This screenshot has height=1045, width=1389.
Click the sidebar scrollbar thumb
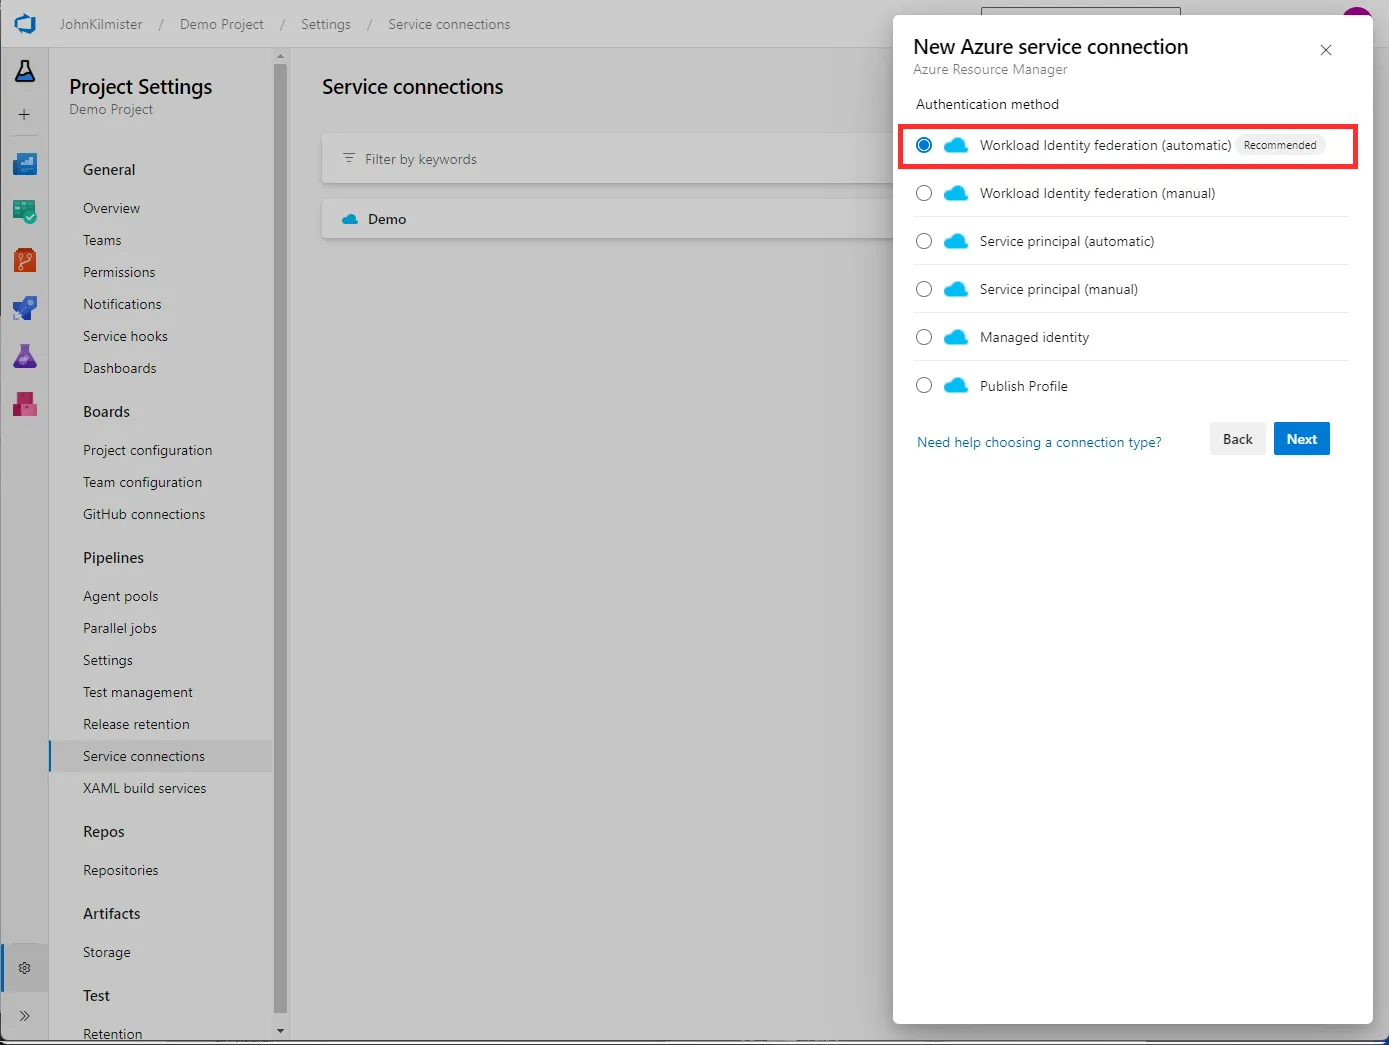pyautogui.click(x=280, y=538)
